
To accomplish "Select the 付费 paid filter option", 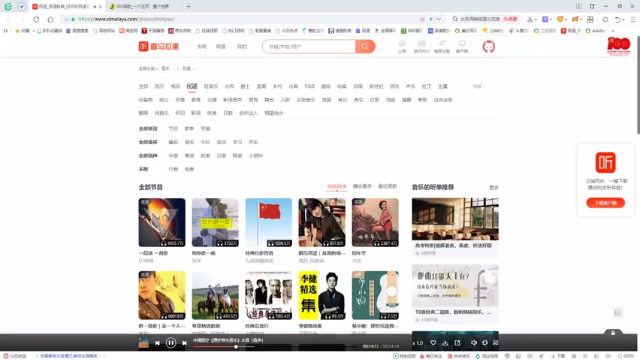I will 173,169.
